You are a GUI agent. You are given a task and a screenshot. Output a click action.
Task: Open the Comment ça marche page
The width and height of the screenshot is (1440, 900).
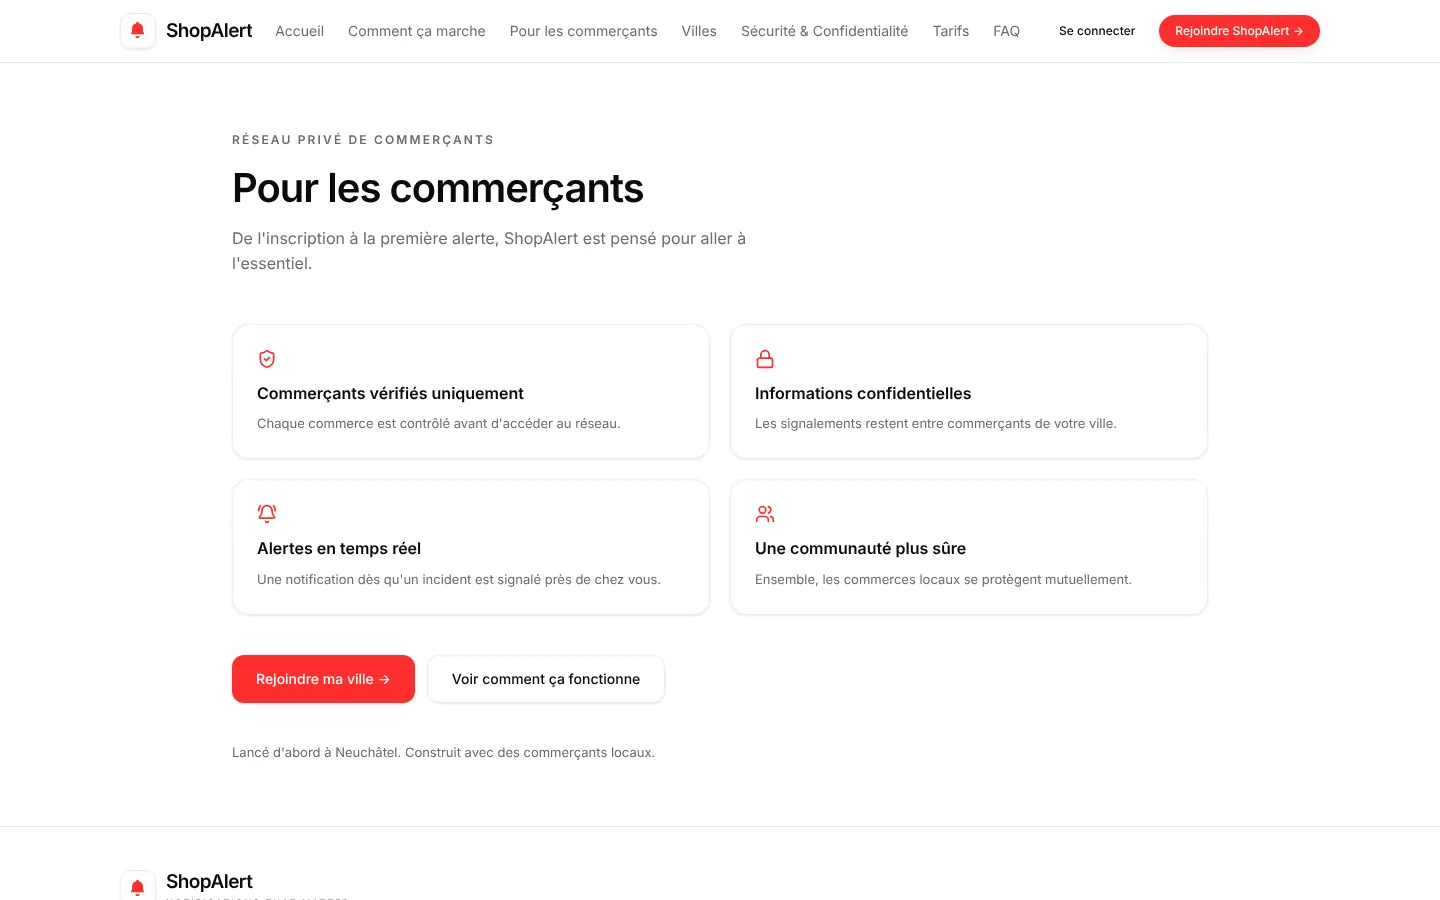click(x=417, y=31)
